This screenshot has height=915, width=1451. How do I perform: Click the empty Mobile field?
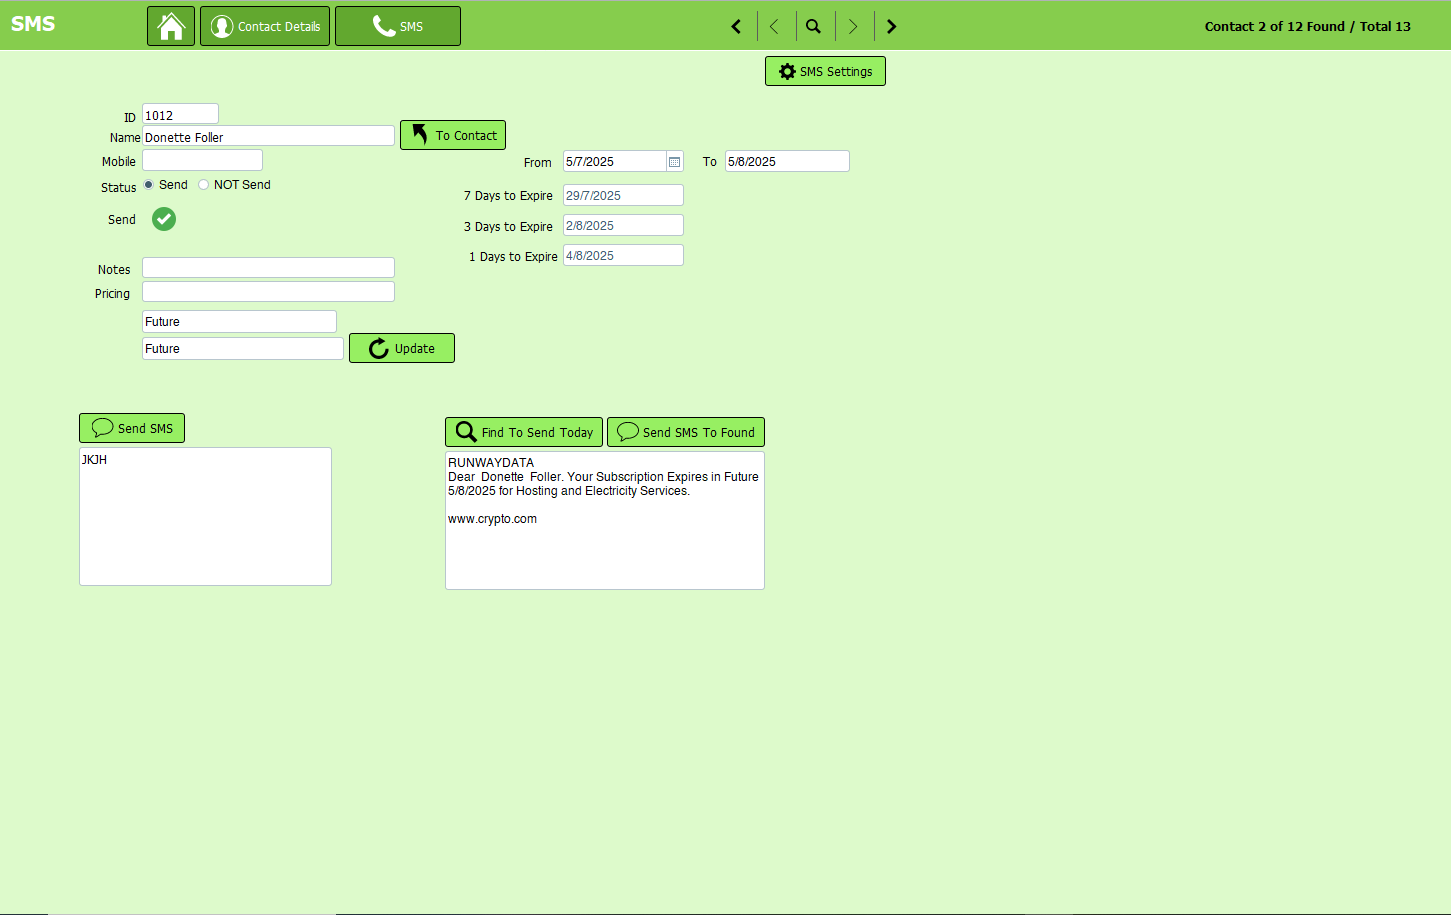coord(202,160)
